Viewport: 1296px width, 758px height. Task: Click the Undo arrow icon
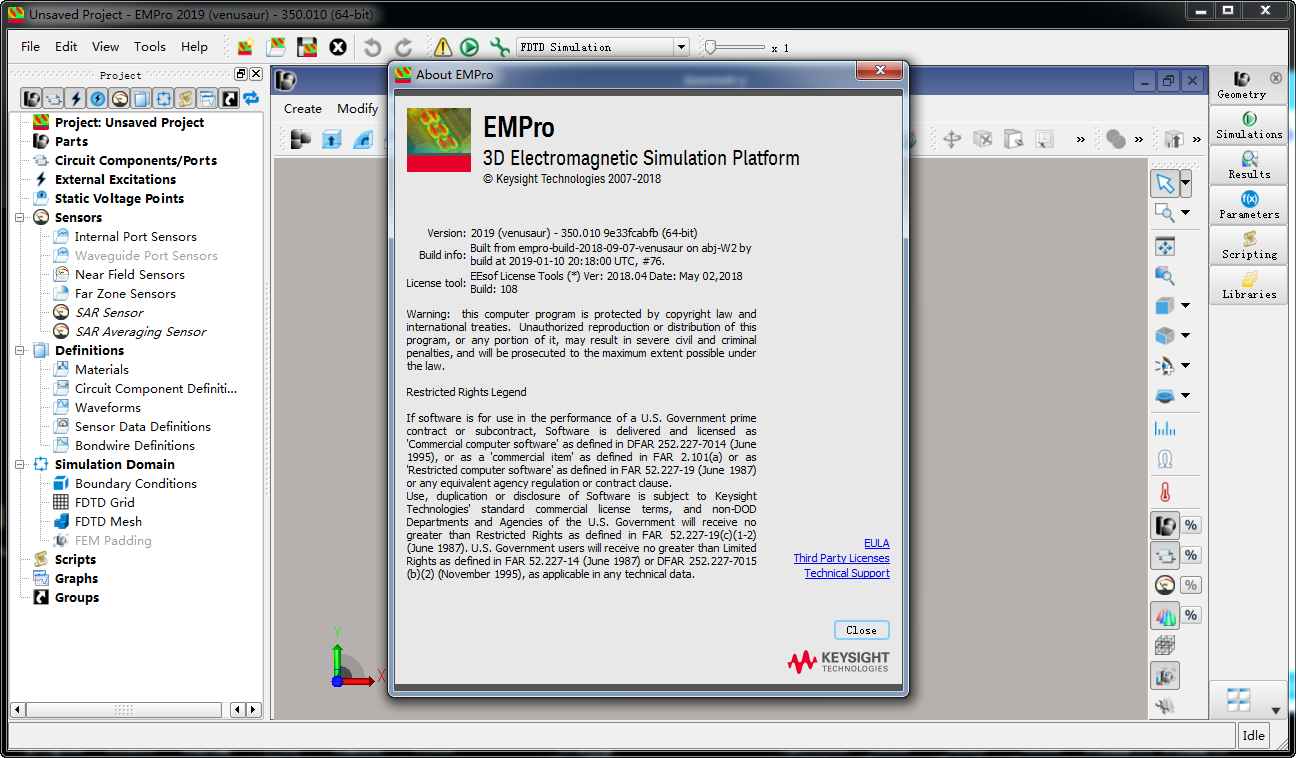[372, 47]
